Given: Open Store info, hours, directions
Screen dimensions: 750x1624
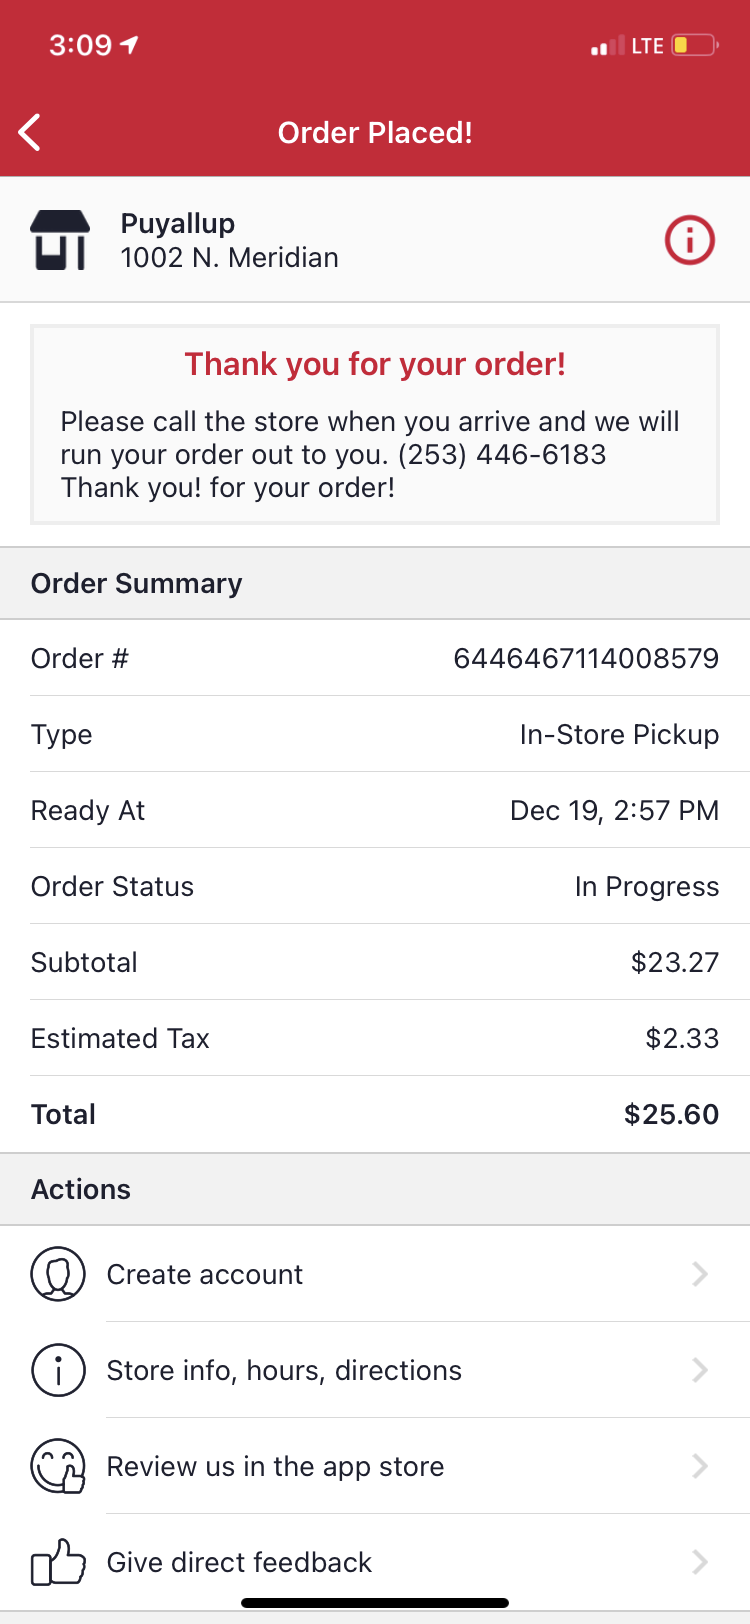Looking at the screenshot, I should pos(284,1370).
